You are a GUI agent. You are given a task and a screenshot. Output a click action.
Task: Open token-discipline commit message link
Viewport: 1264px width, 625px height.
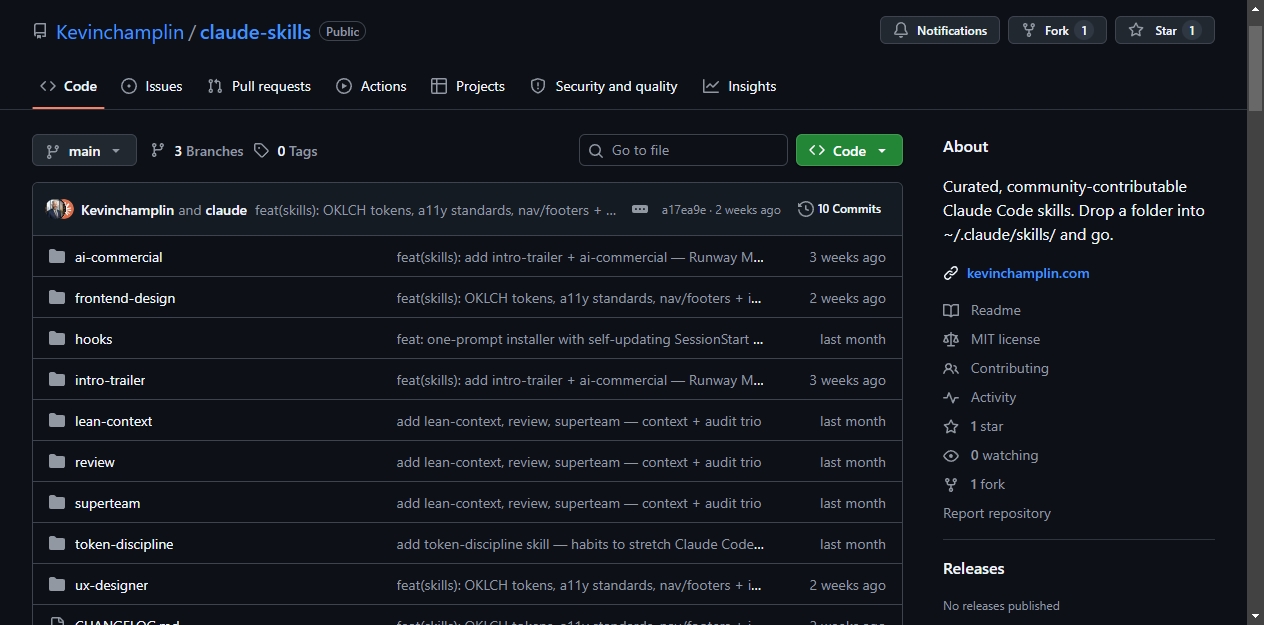pos(580,544)
